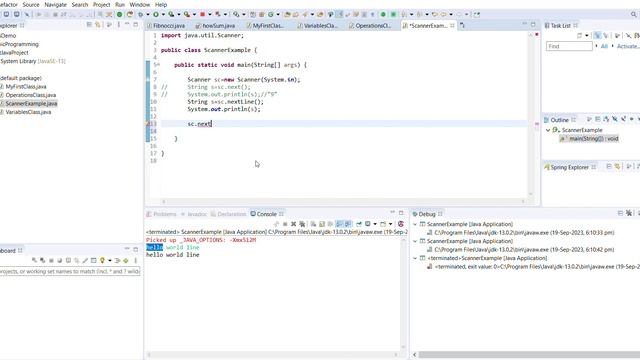Image resolution: width=640 pixels, height=360 pixels.
Task: Open the Help menu
Action: [161, 4]
